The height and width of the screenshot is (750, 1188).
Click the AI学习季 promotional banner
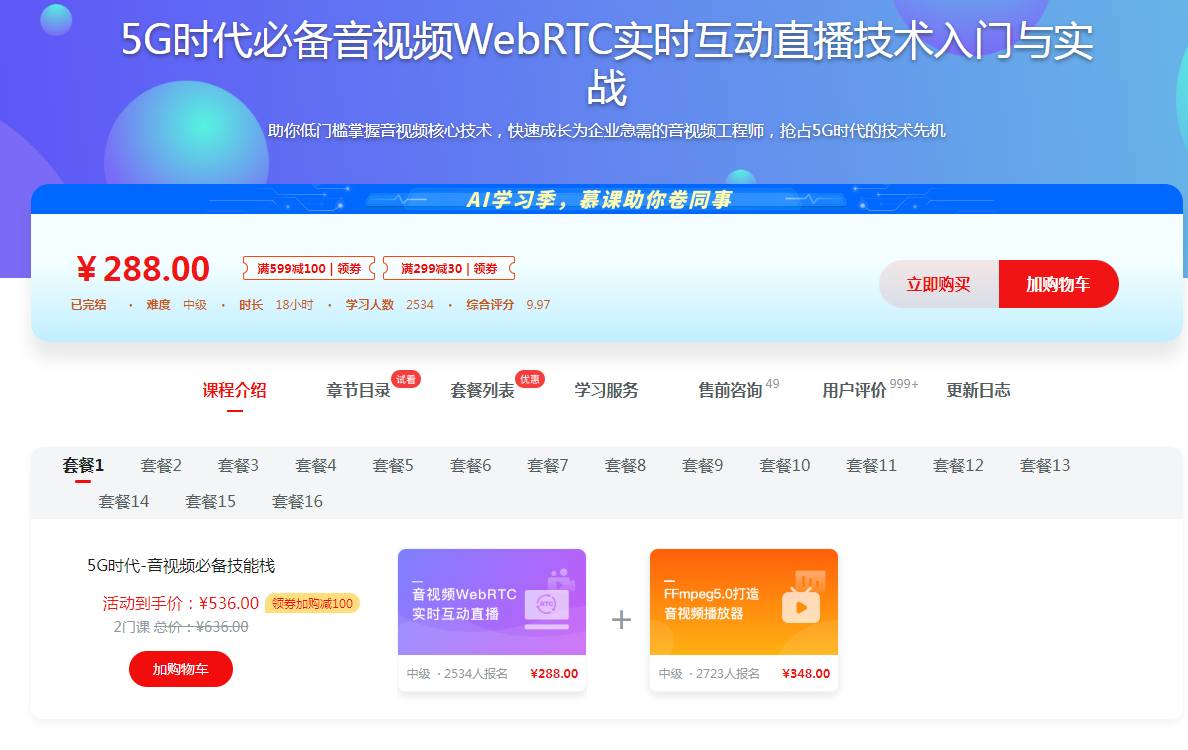599,200
